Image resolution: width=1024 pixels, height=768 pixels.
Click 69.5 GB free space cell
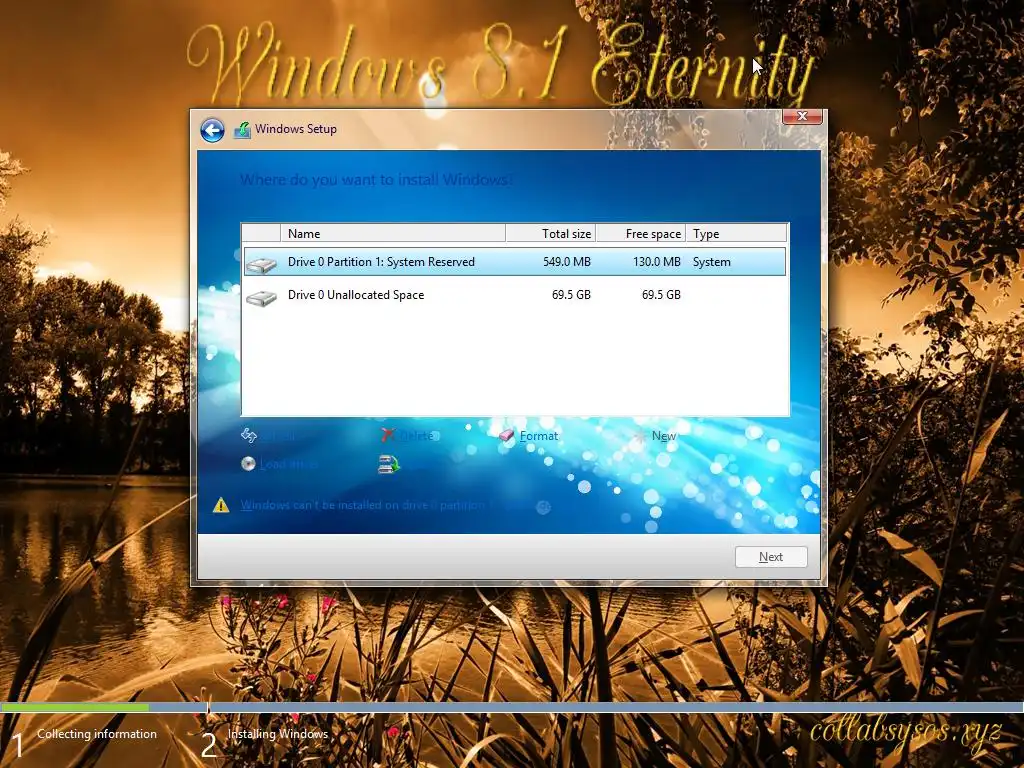click(661, 295)
